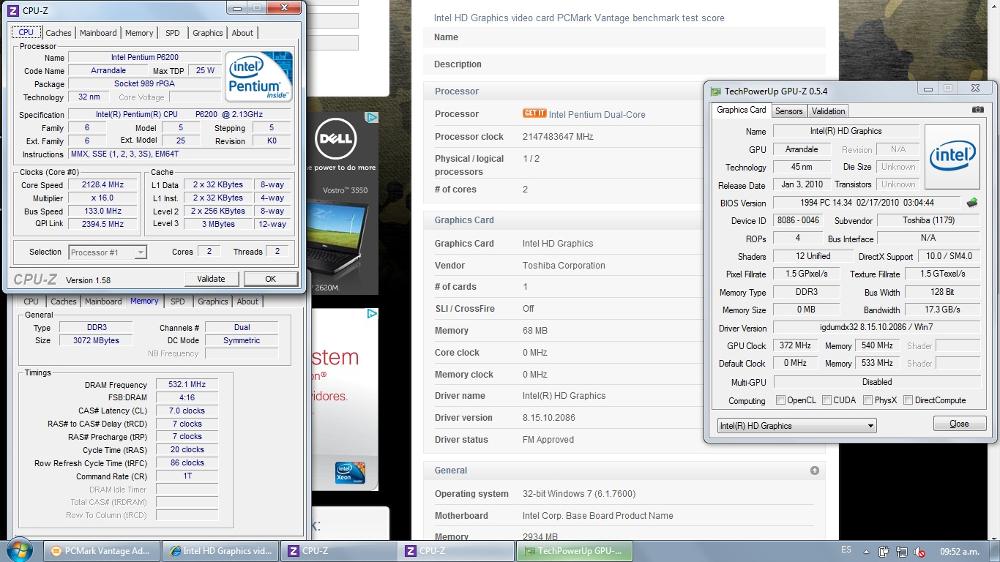The height and width of the screenshot is (562, 1000).
Task: Select the Graphics Card tab in GPU-Z
Action: tap(741, 110)
